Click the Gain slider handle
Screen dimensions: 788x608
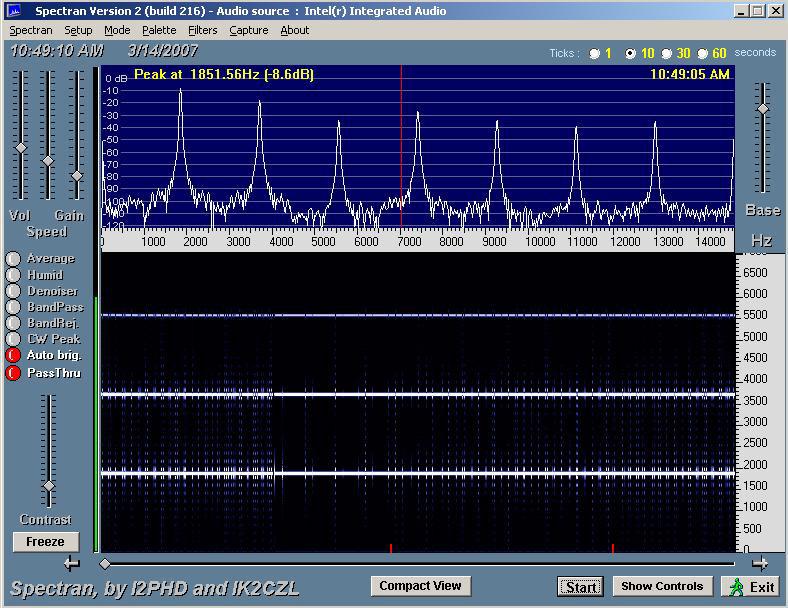coord(77,176)
